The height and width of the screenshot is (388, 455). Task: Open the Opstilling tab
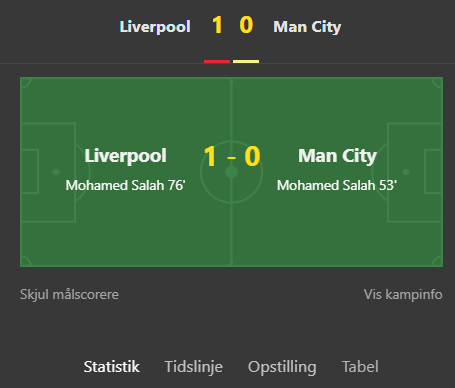point(282,367)
